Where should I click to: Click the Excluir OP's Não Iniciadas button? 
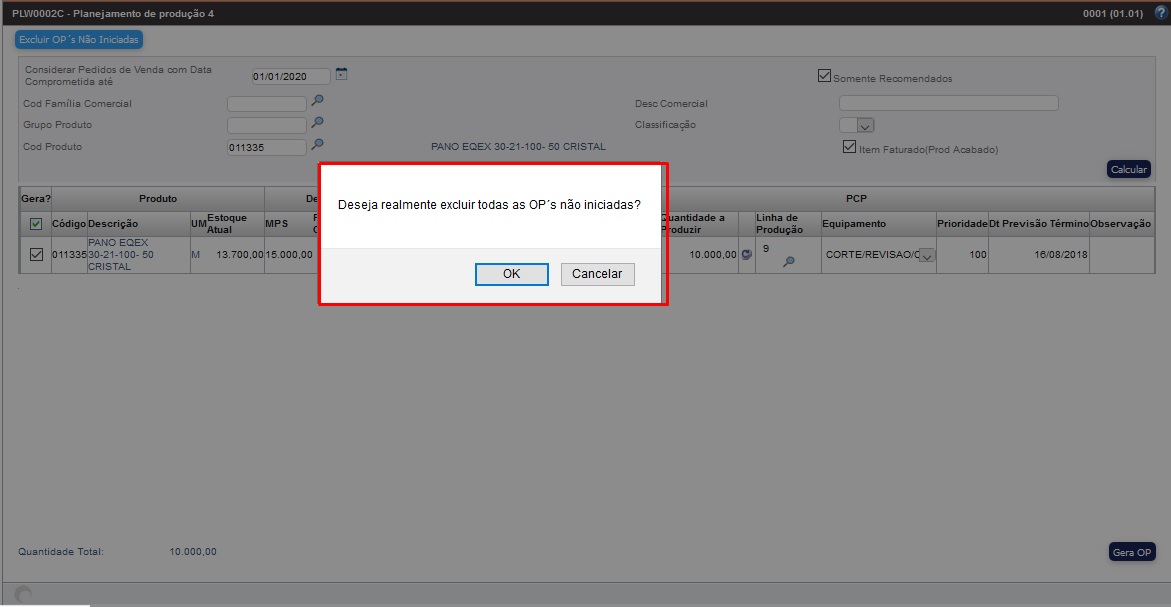(79, 40)
